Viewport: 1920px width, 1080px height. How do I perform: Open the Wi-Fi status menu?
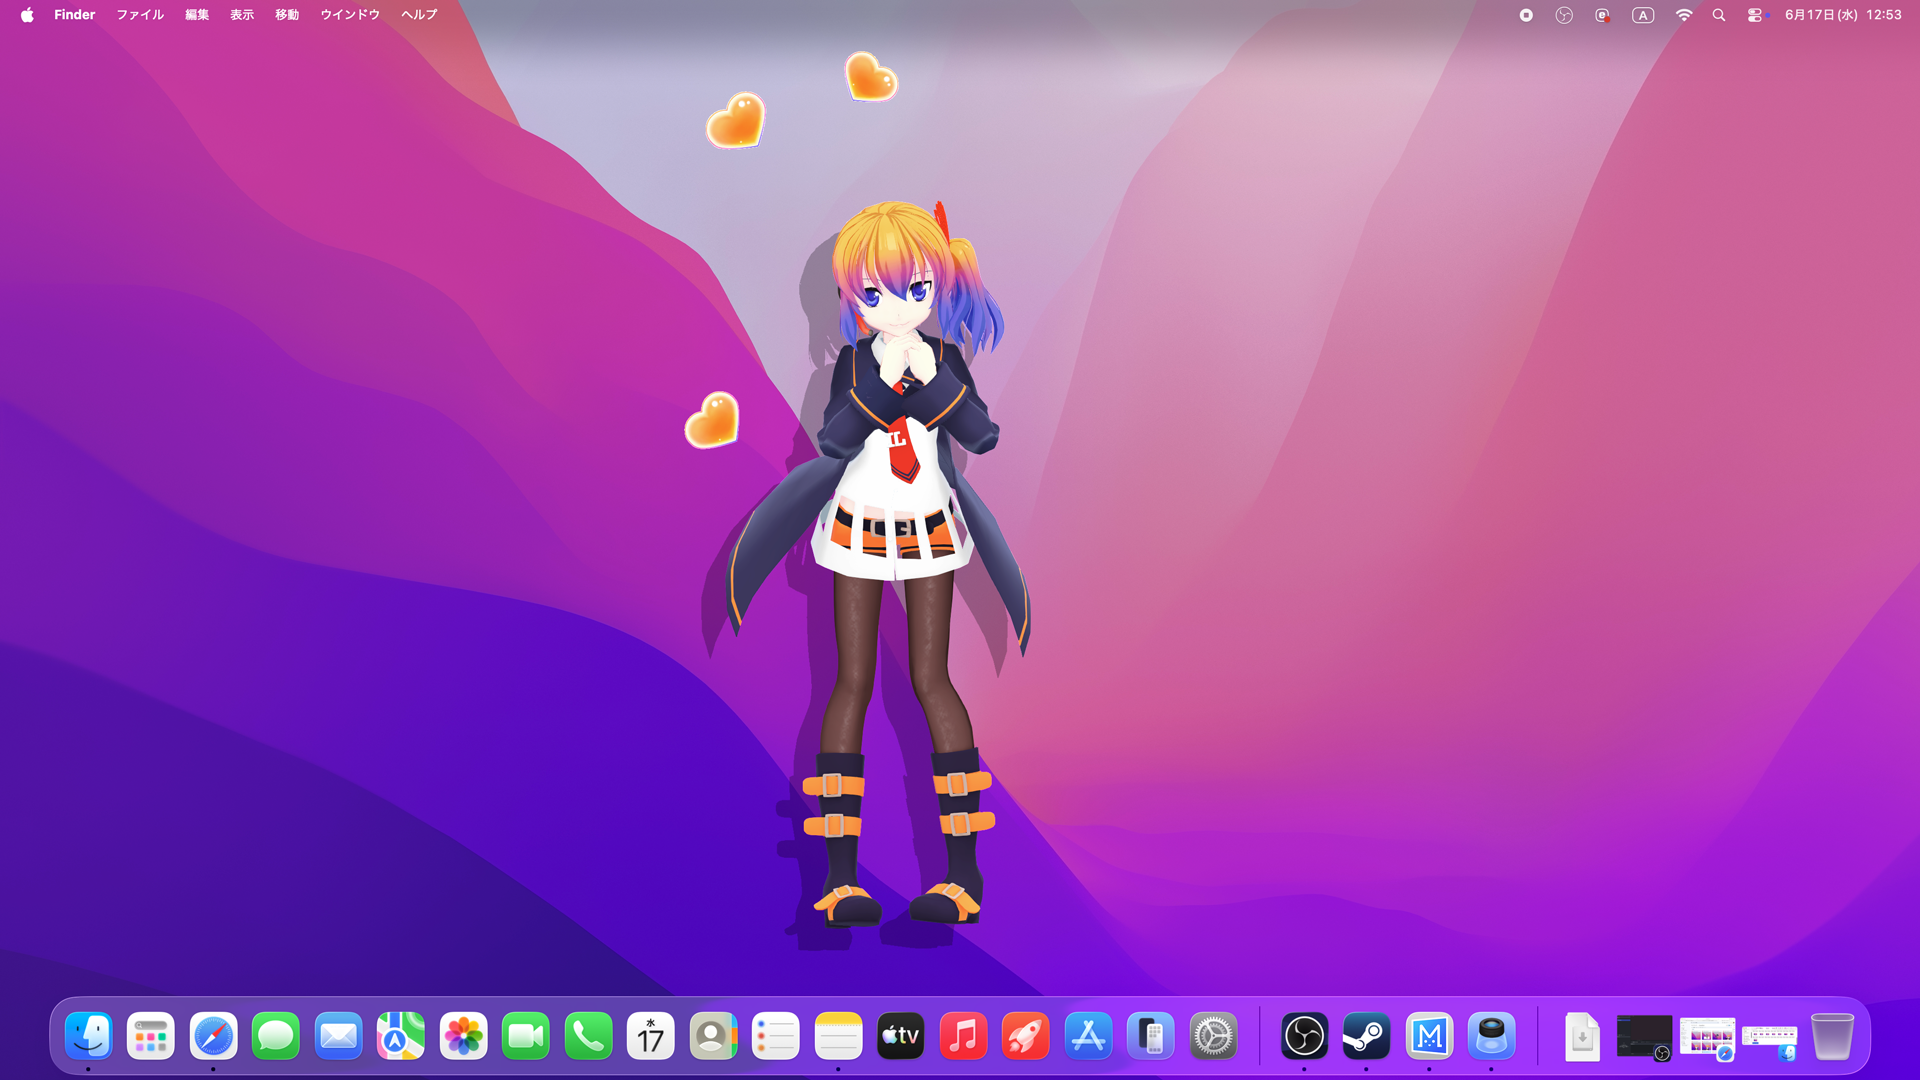tap(1684, 15)
